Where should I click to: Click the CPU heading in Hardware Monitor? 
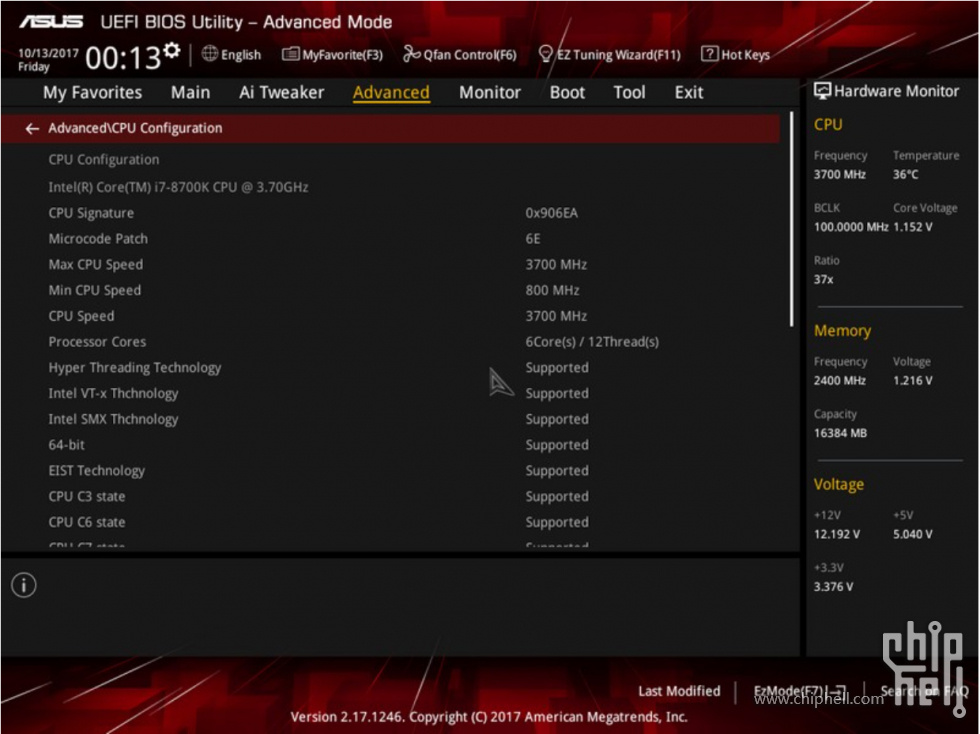pos(828,124)
